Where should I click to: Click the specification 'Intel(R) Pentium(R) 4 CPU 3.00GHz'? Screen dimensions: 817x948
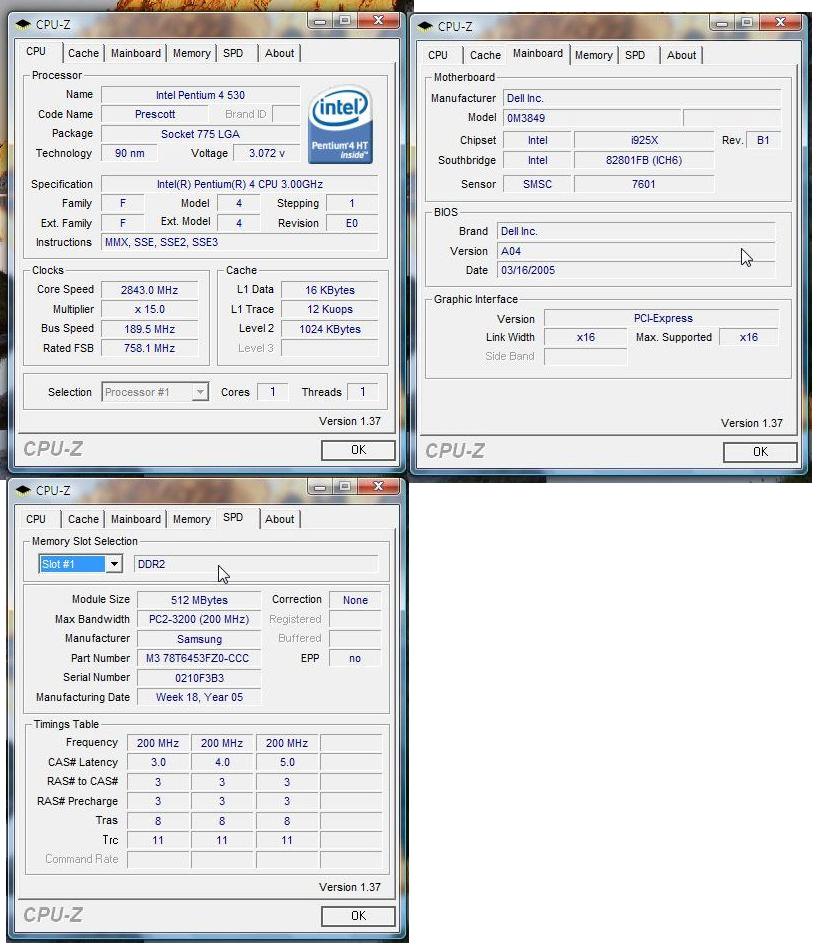[239, 184]
